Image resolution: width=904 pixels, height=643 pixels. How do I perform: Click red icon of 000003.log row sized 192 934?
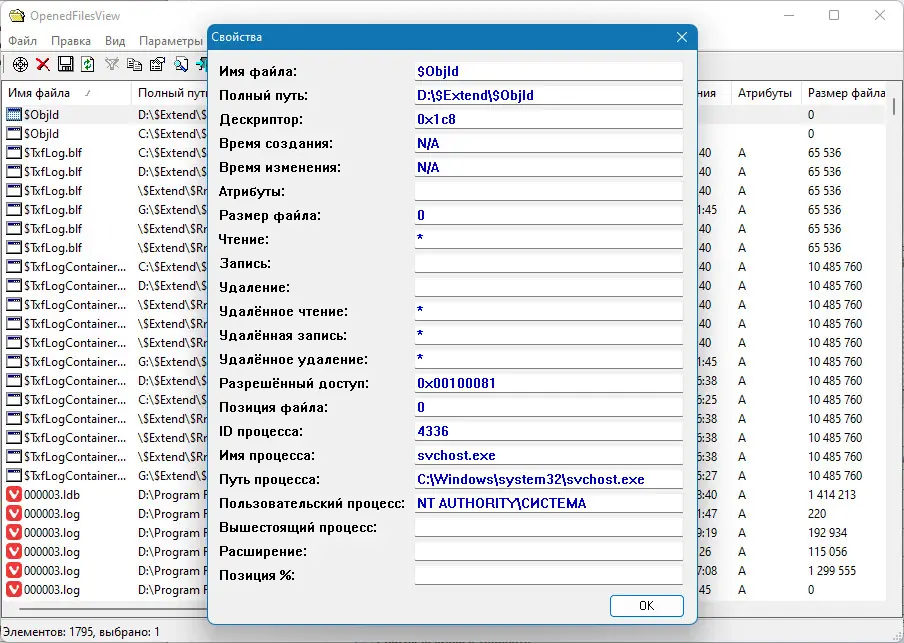[14, 532]
